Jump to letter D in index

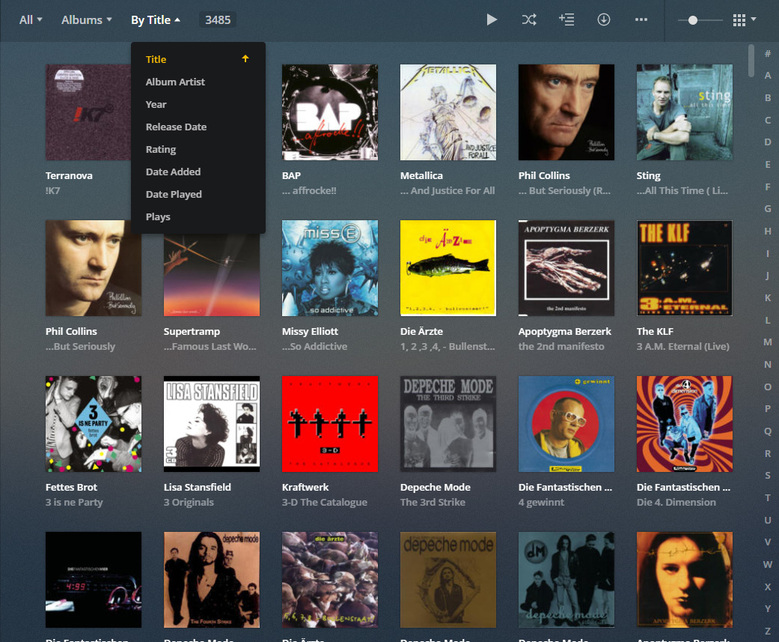point(768,142)
